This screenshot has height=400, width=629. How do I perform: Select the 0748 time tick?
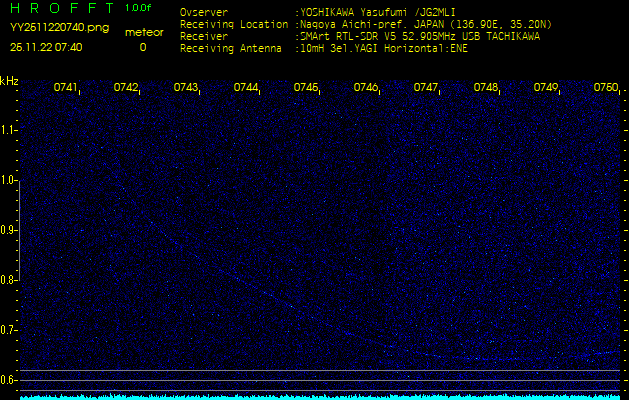[486, 88]
